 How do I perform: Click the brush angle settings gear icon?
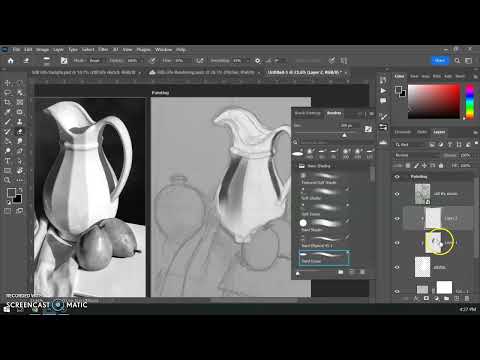[258, 61]
